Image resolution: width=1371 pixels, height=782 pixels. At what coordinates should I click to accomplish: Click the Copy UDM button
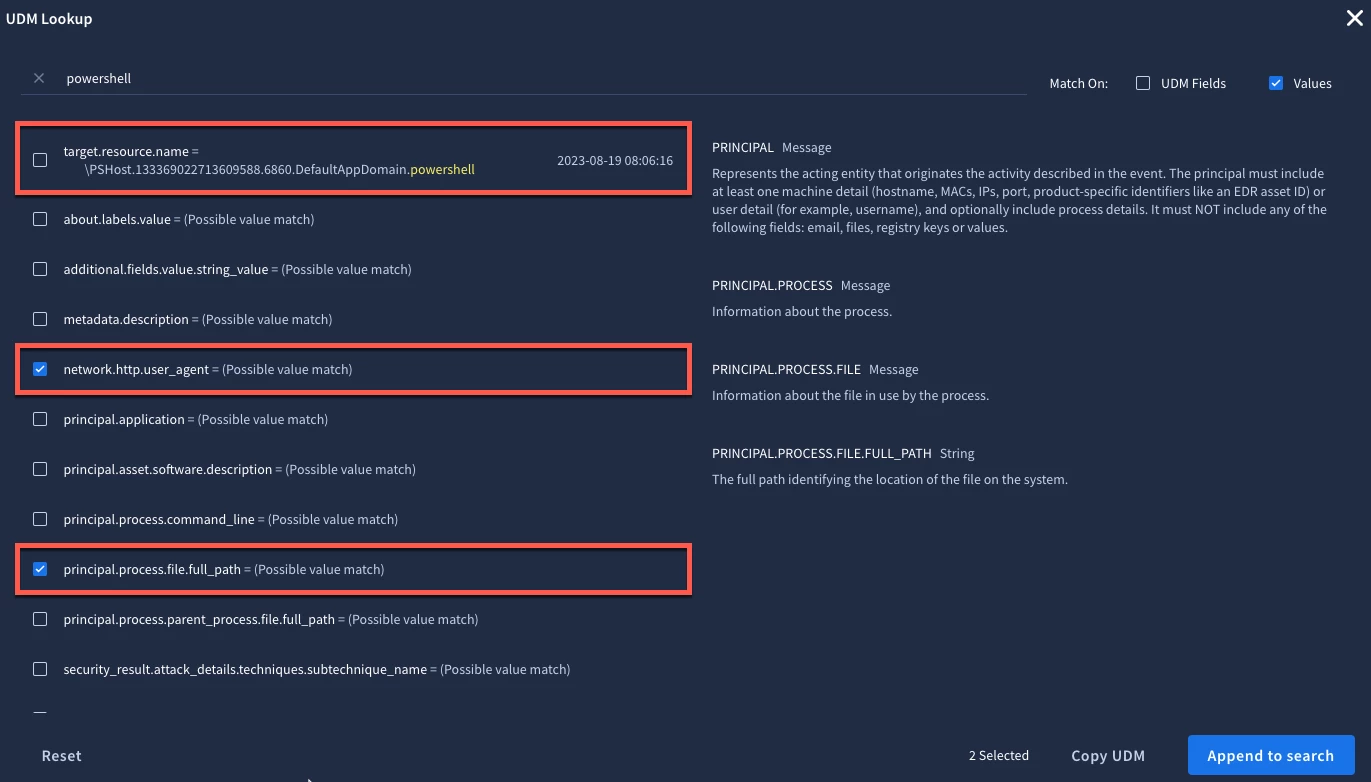pos(1108,756)
